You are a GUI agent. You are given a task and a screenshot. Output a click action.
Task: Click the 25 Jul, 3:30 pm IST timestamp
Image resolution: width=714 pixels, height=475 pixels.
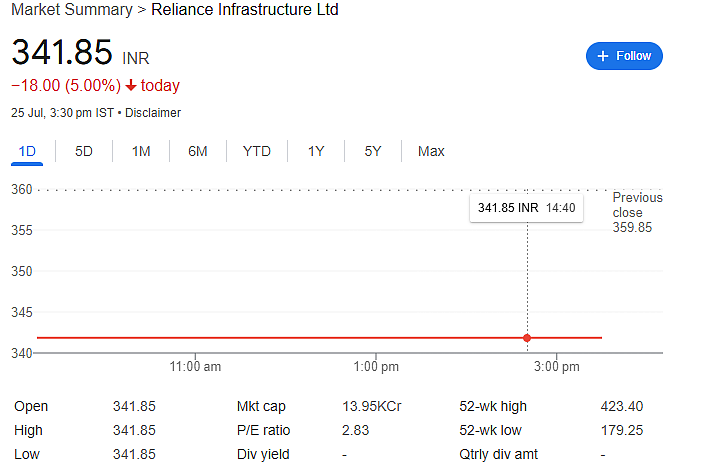click(62, 113)
